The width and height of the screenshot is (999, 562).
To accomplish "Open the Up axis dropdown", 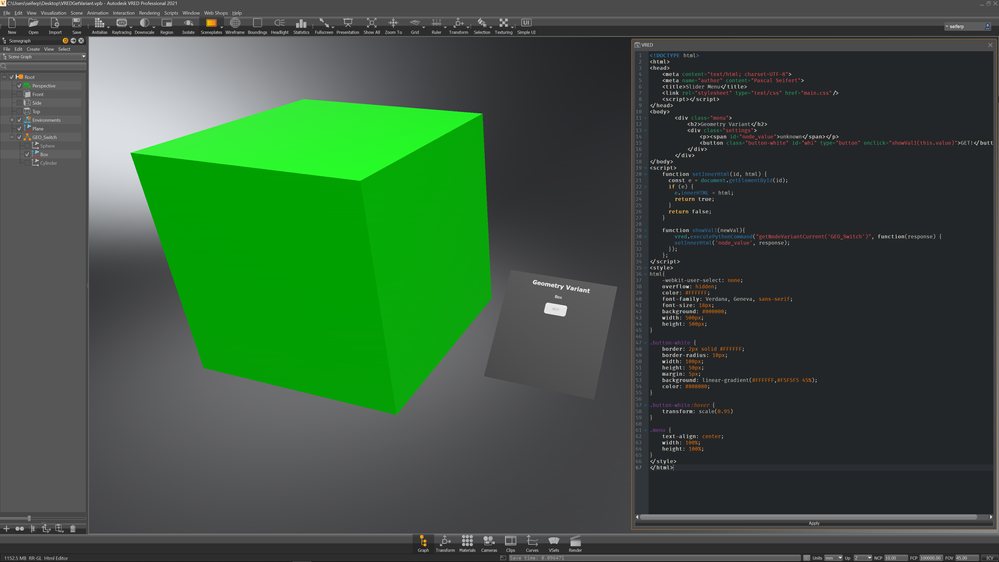I will 863,558.
